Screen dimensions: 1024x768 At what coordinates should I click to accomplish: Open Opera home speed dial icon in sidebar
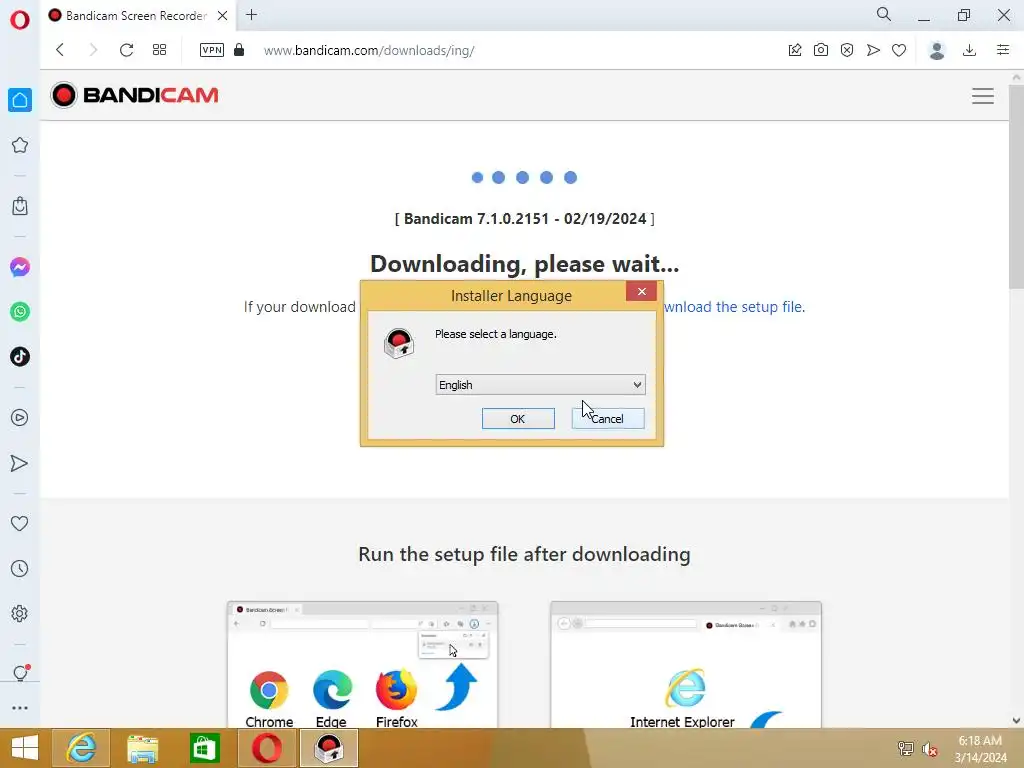(x=20, y=100)
